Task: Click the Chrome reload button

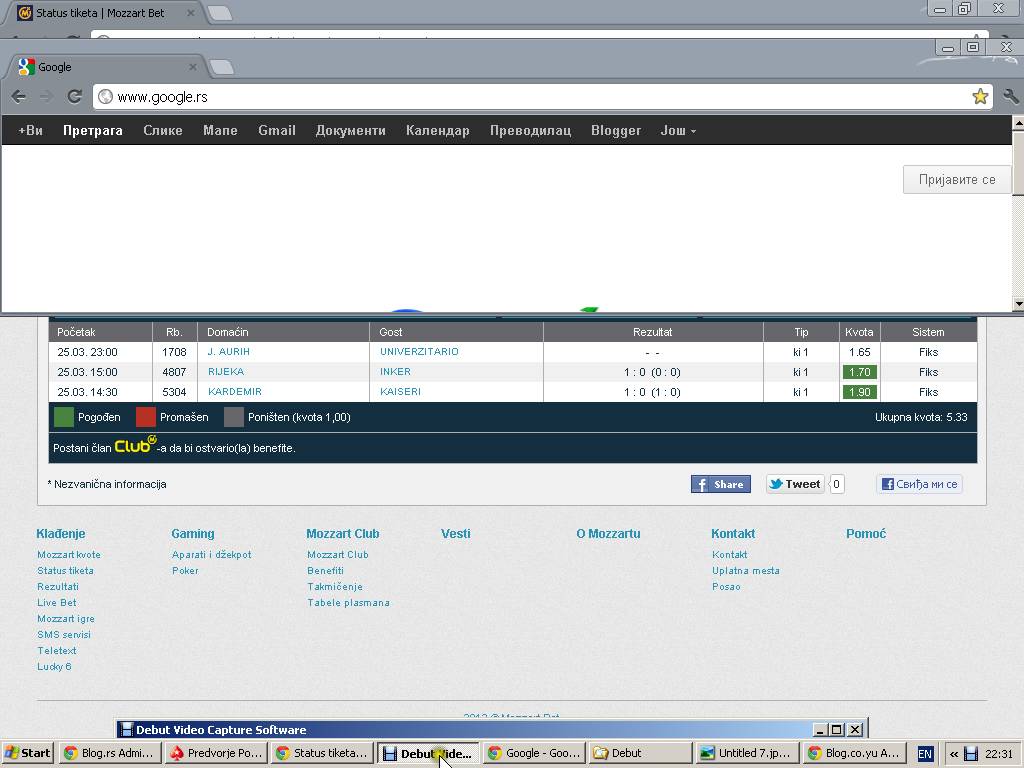Action: [74, 97]
